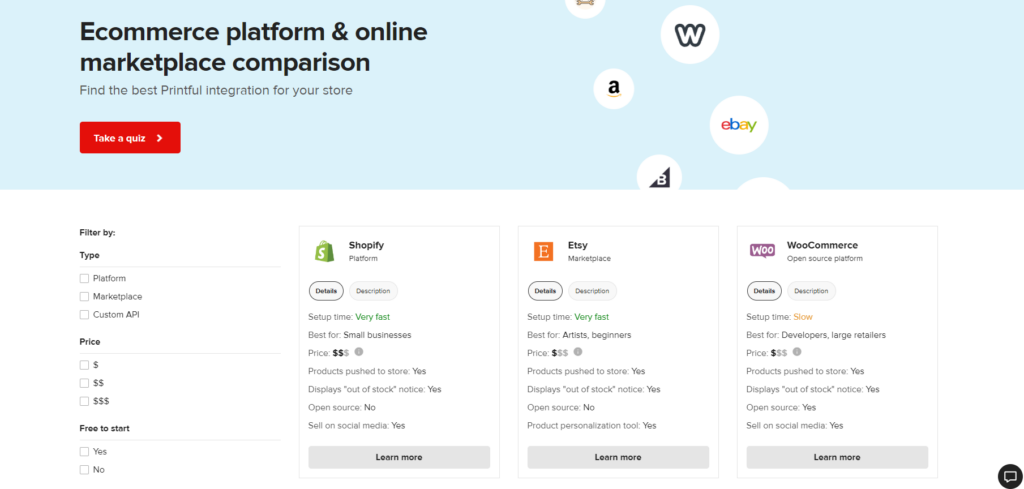Image resolution: width=1024 pixels, height=489 pixels.
Task: Click the BigCommerce logo circle
Action: click(659, 172)
